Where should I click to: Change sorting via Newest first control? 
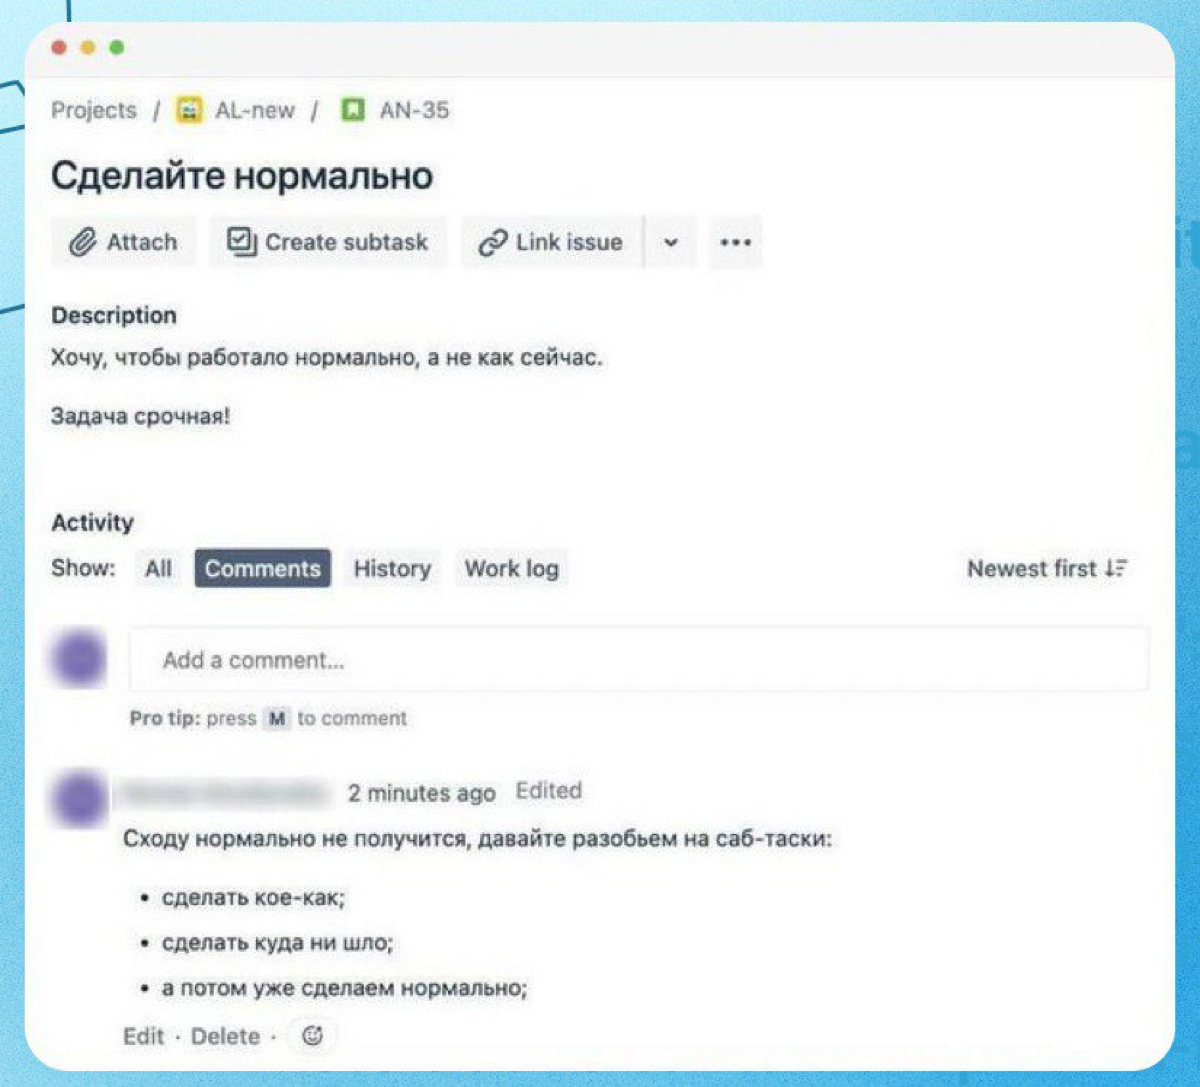[1046, 568]
